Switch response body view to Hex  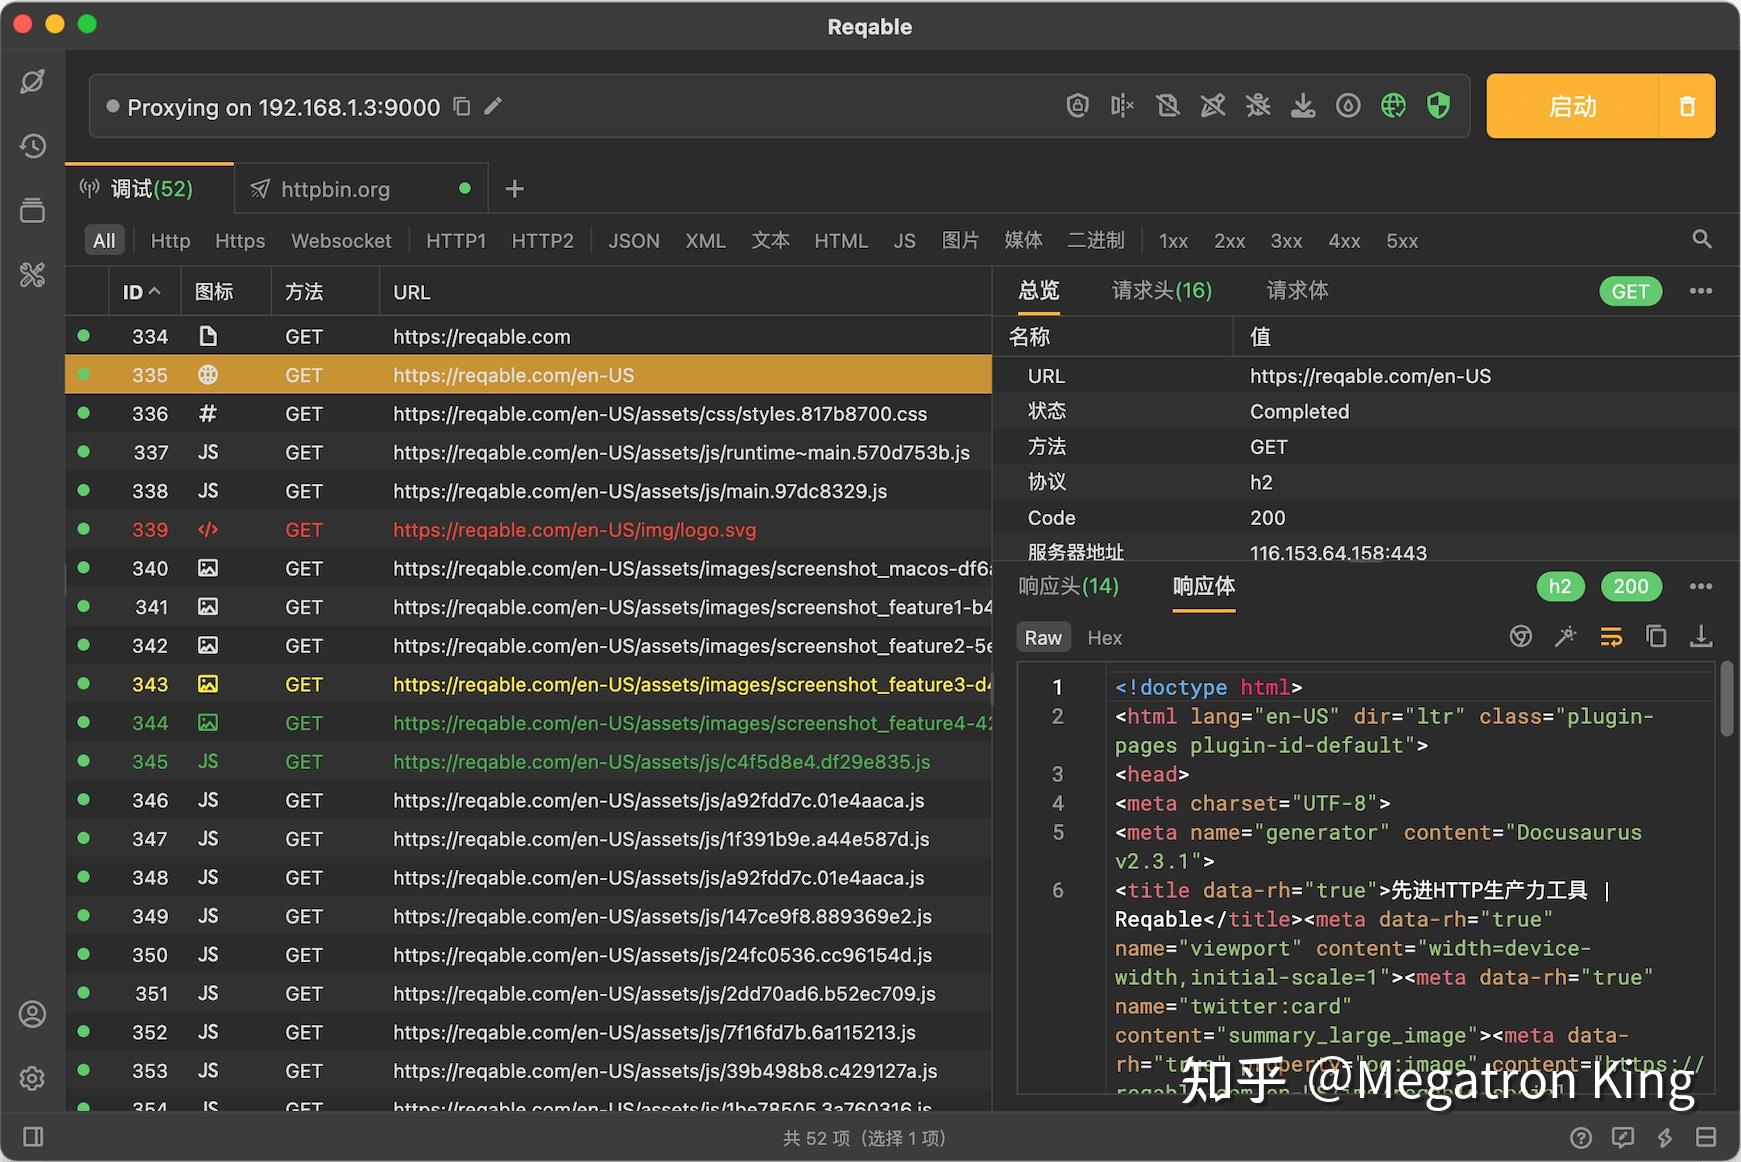1104,638
